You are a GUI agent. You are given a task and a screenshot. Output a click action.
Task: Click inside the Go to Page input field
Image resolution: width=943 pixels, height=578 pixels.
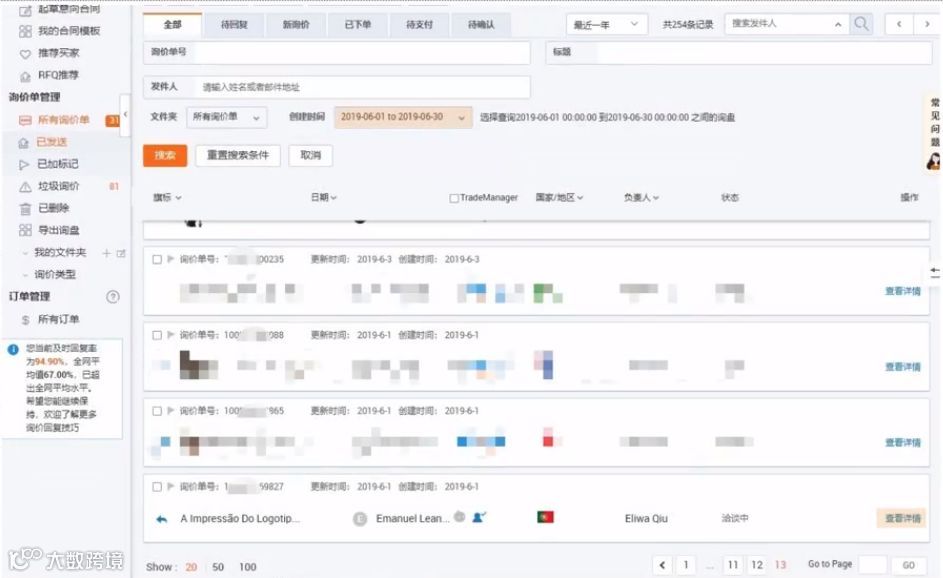(873, 564)
